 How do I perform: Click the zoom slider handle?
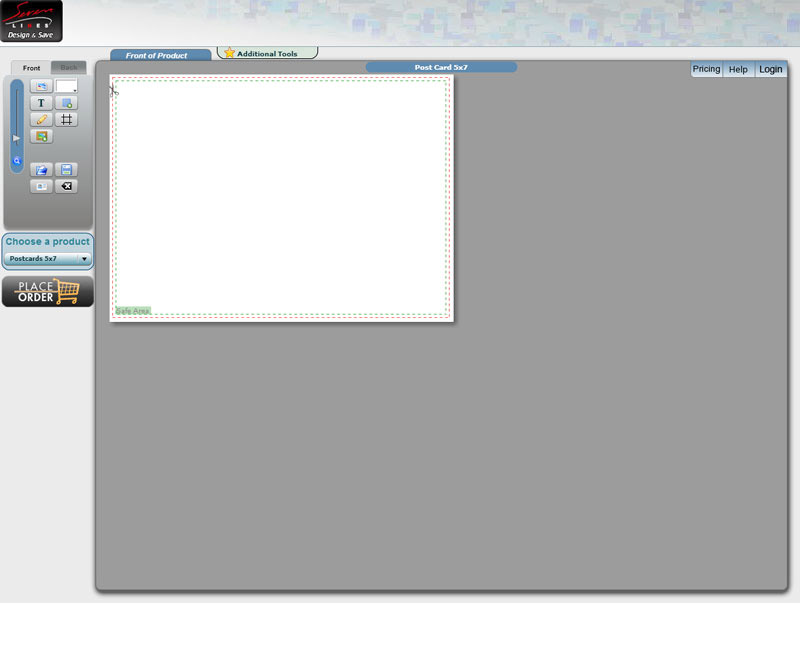click(16, 138)
